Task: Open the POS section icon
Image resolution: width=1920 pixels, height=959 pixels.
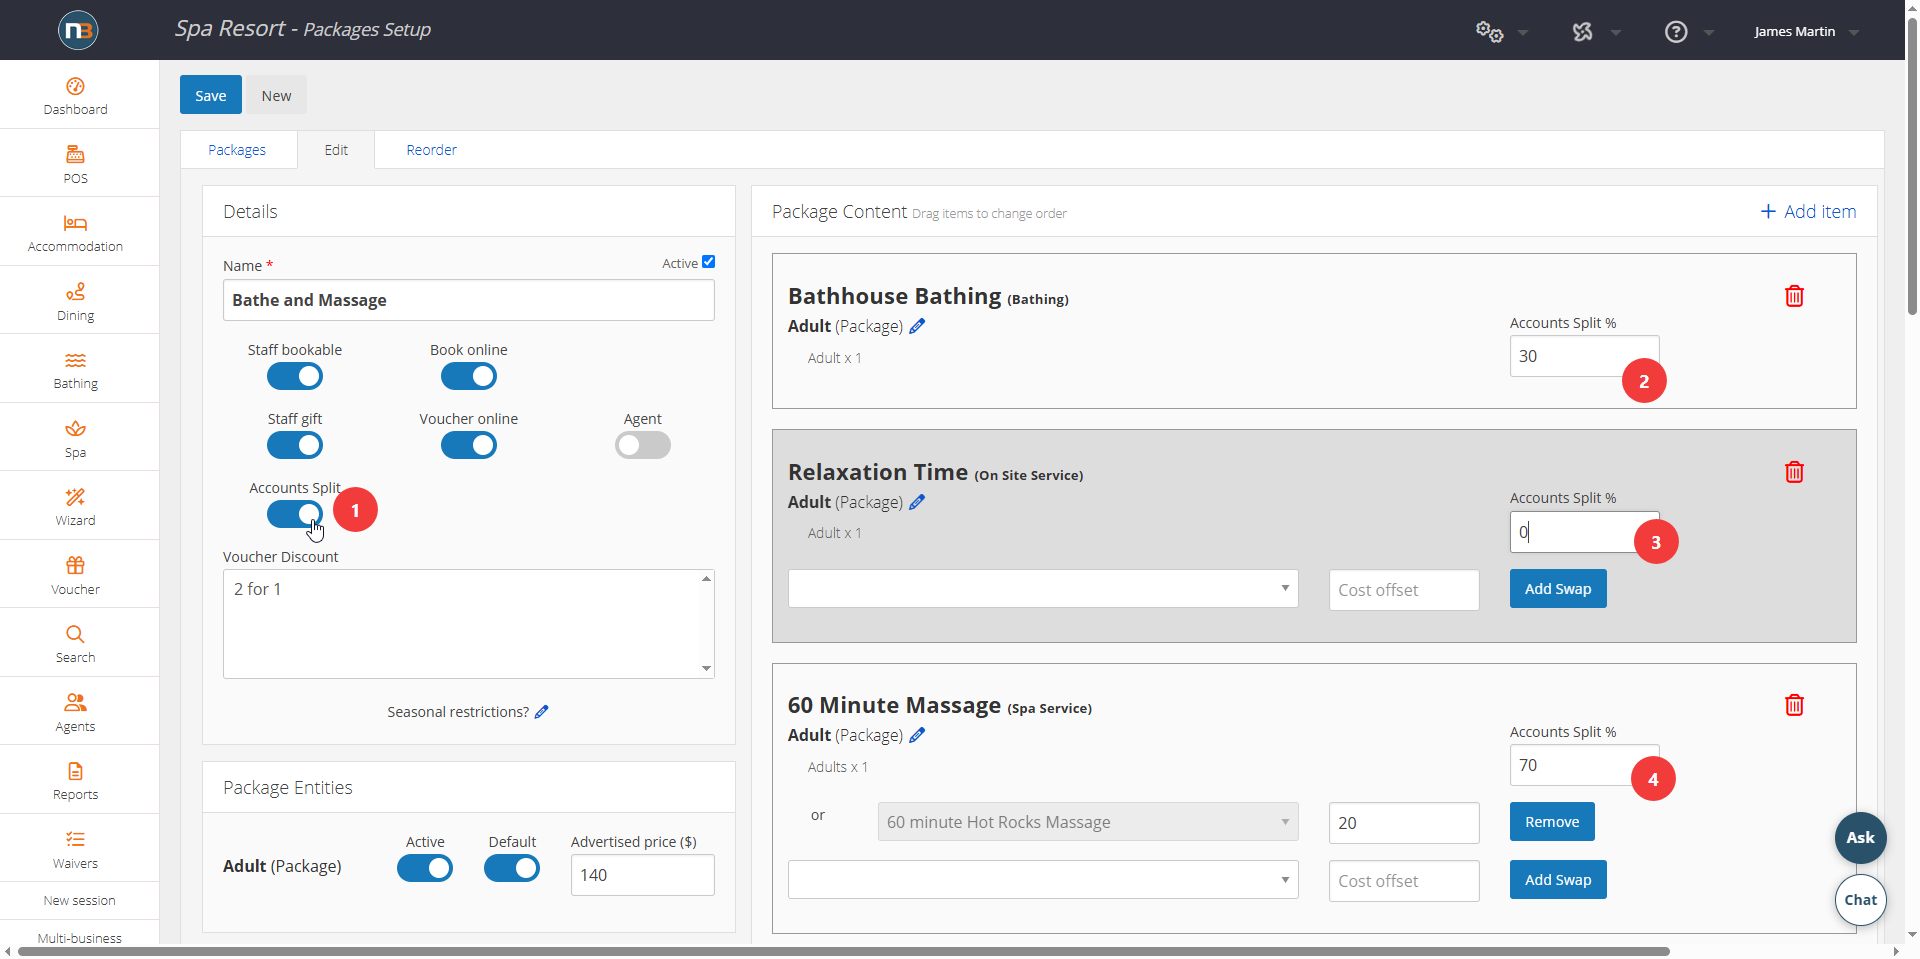Action: point(75,155)
